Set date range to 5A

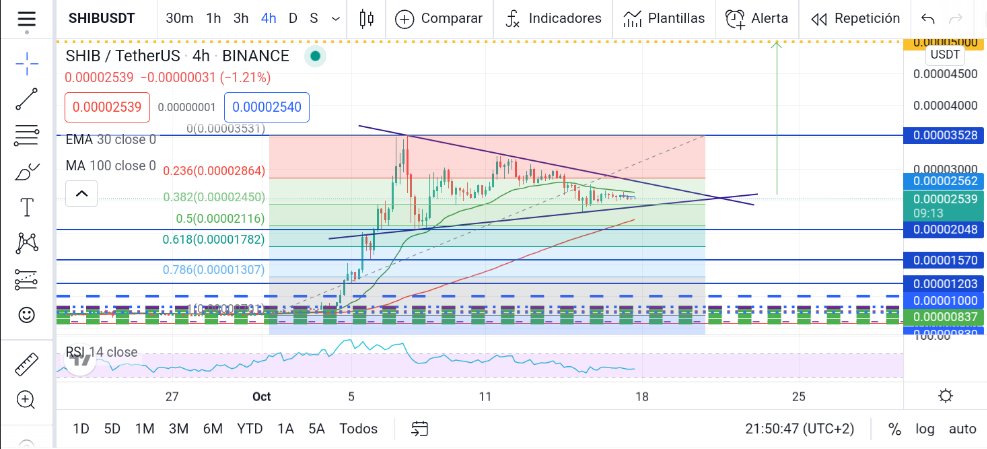click(x=317, y=429)
